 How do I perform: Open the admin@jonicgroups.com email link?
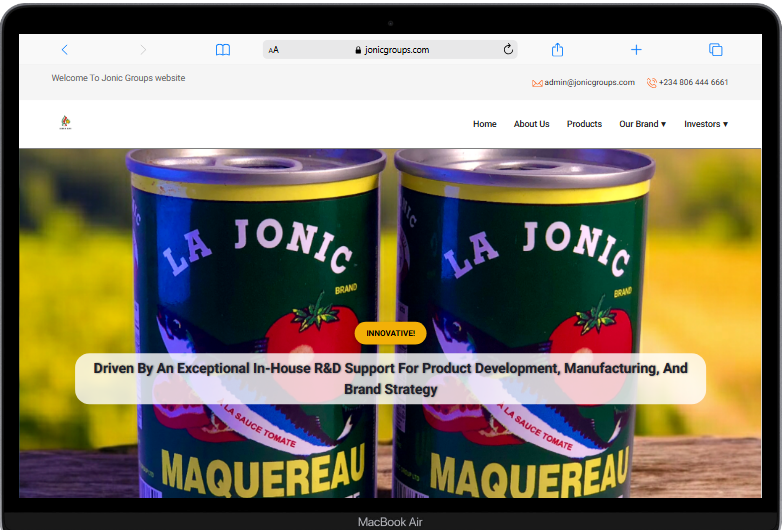tap(589, 82)
